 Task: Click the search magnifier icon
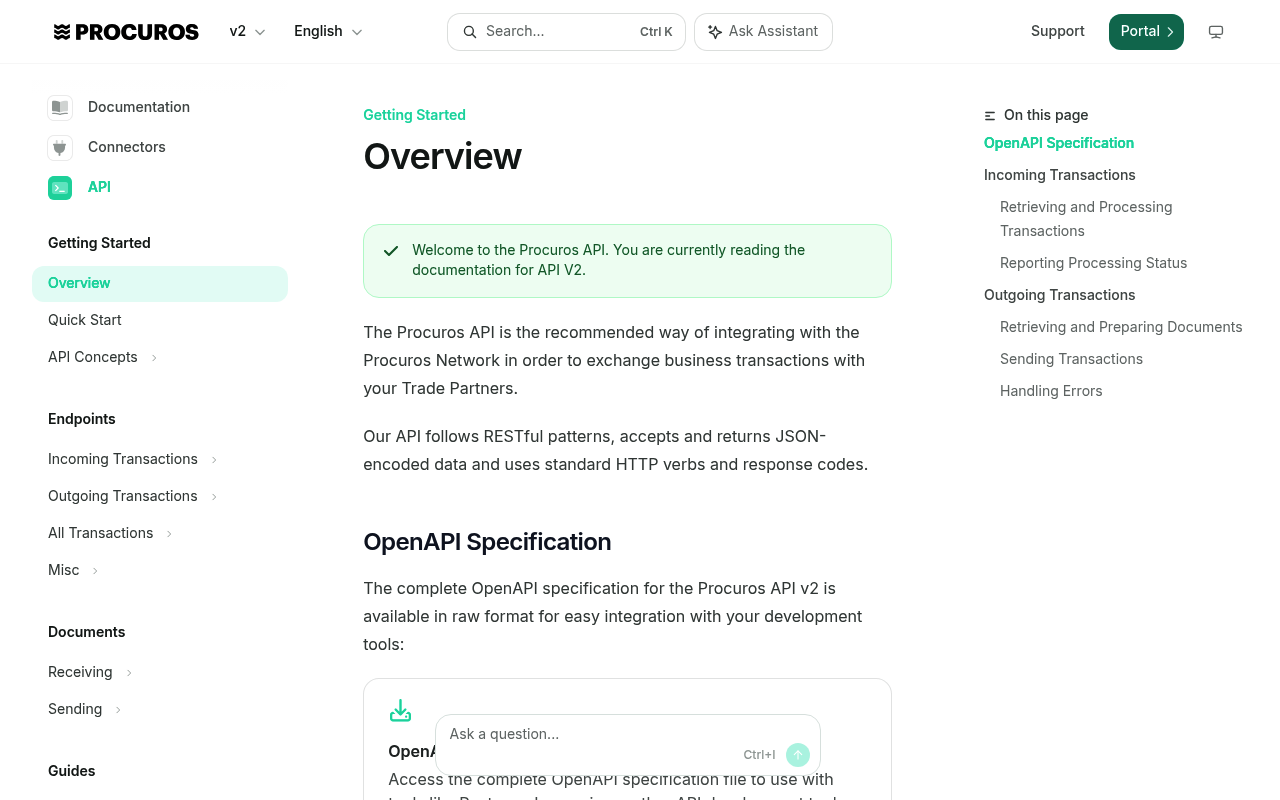tap(469, 32)
